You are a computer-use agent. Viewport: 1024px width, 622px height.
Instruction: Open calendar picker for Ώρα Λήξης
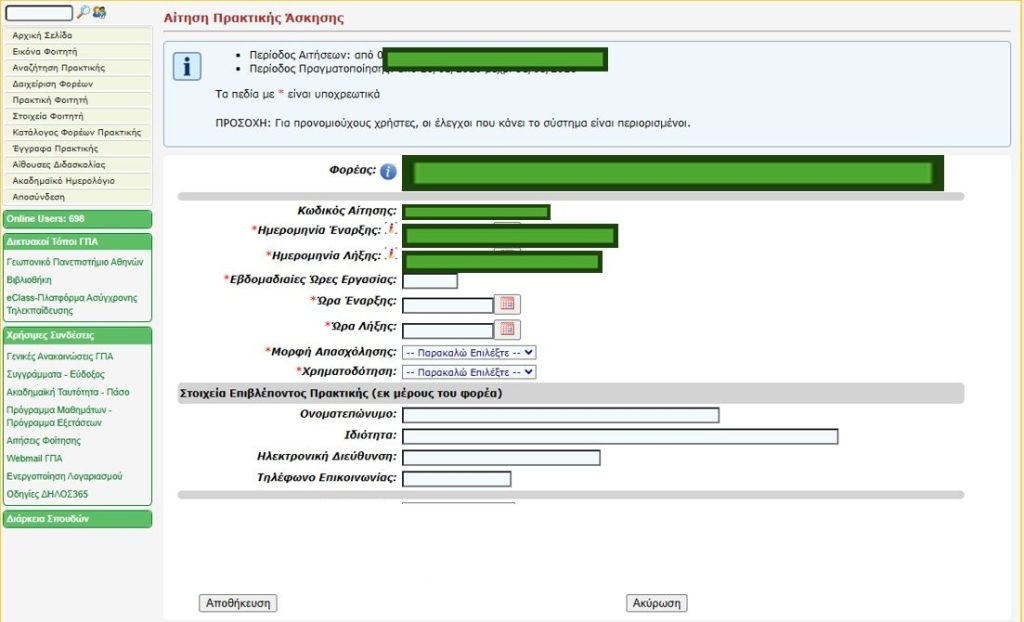507,329
